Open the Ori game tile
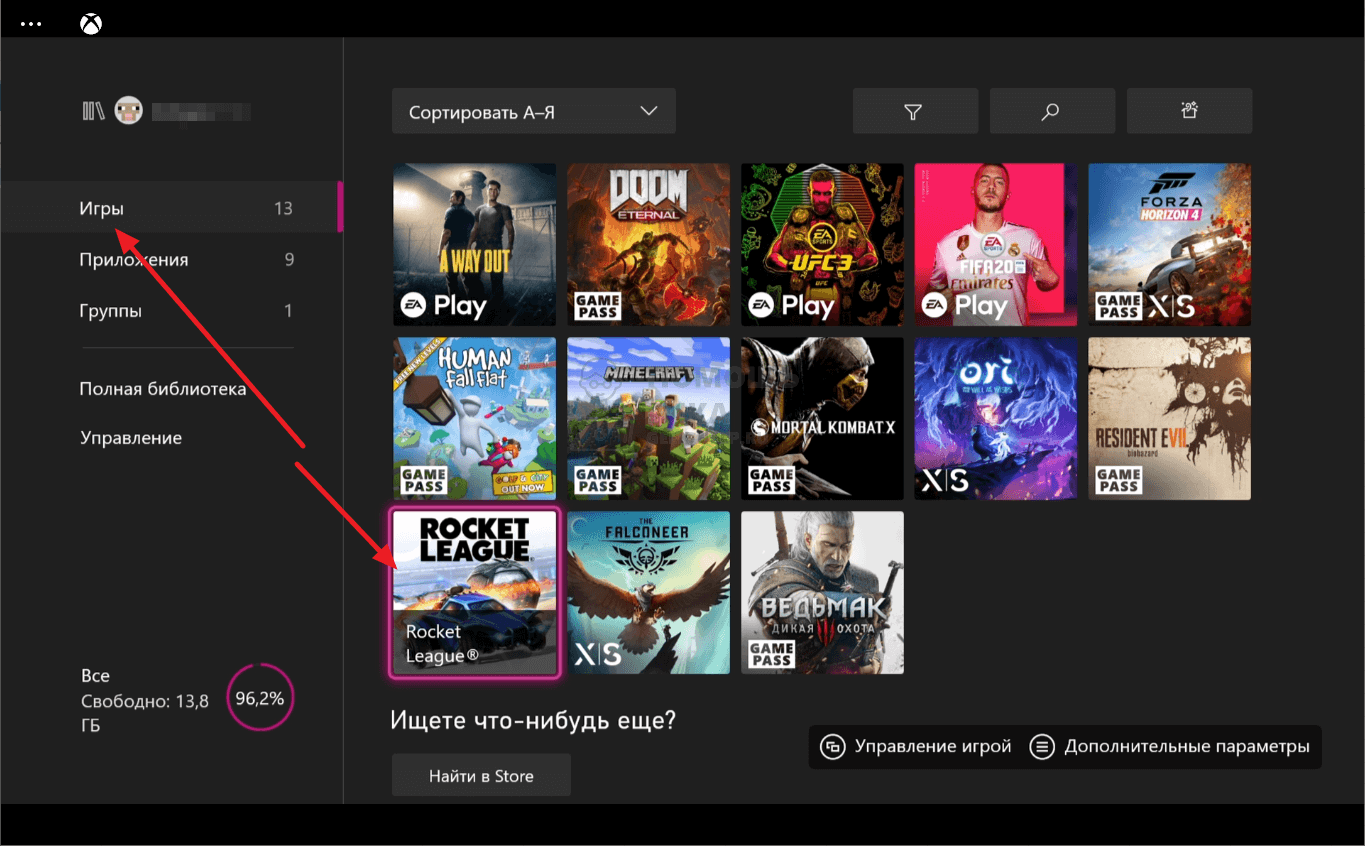The width and height of the screenshot is (1365, 846). [996, 419]
